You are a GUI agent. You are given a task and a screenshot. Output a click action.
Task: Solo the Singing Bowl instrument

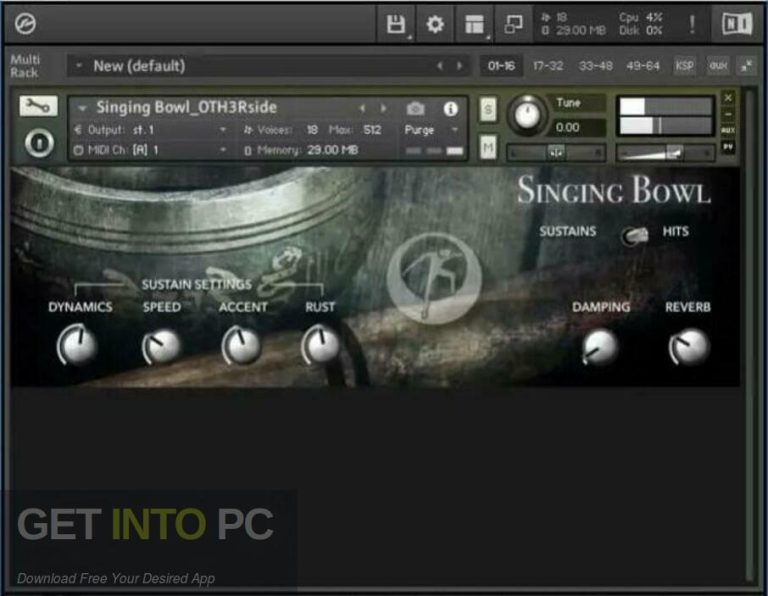tap(488, 110)
